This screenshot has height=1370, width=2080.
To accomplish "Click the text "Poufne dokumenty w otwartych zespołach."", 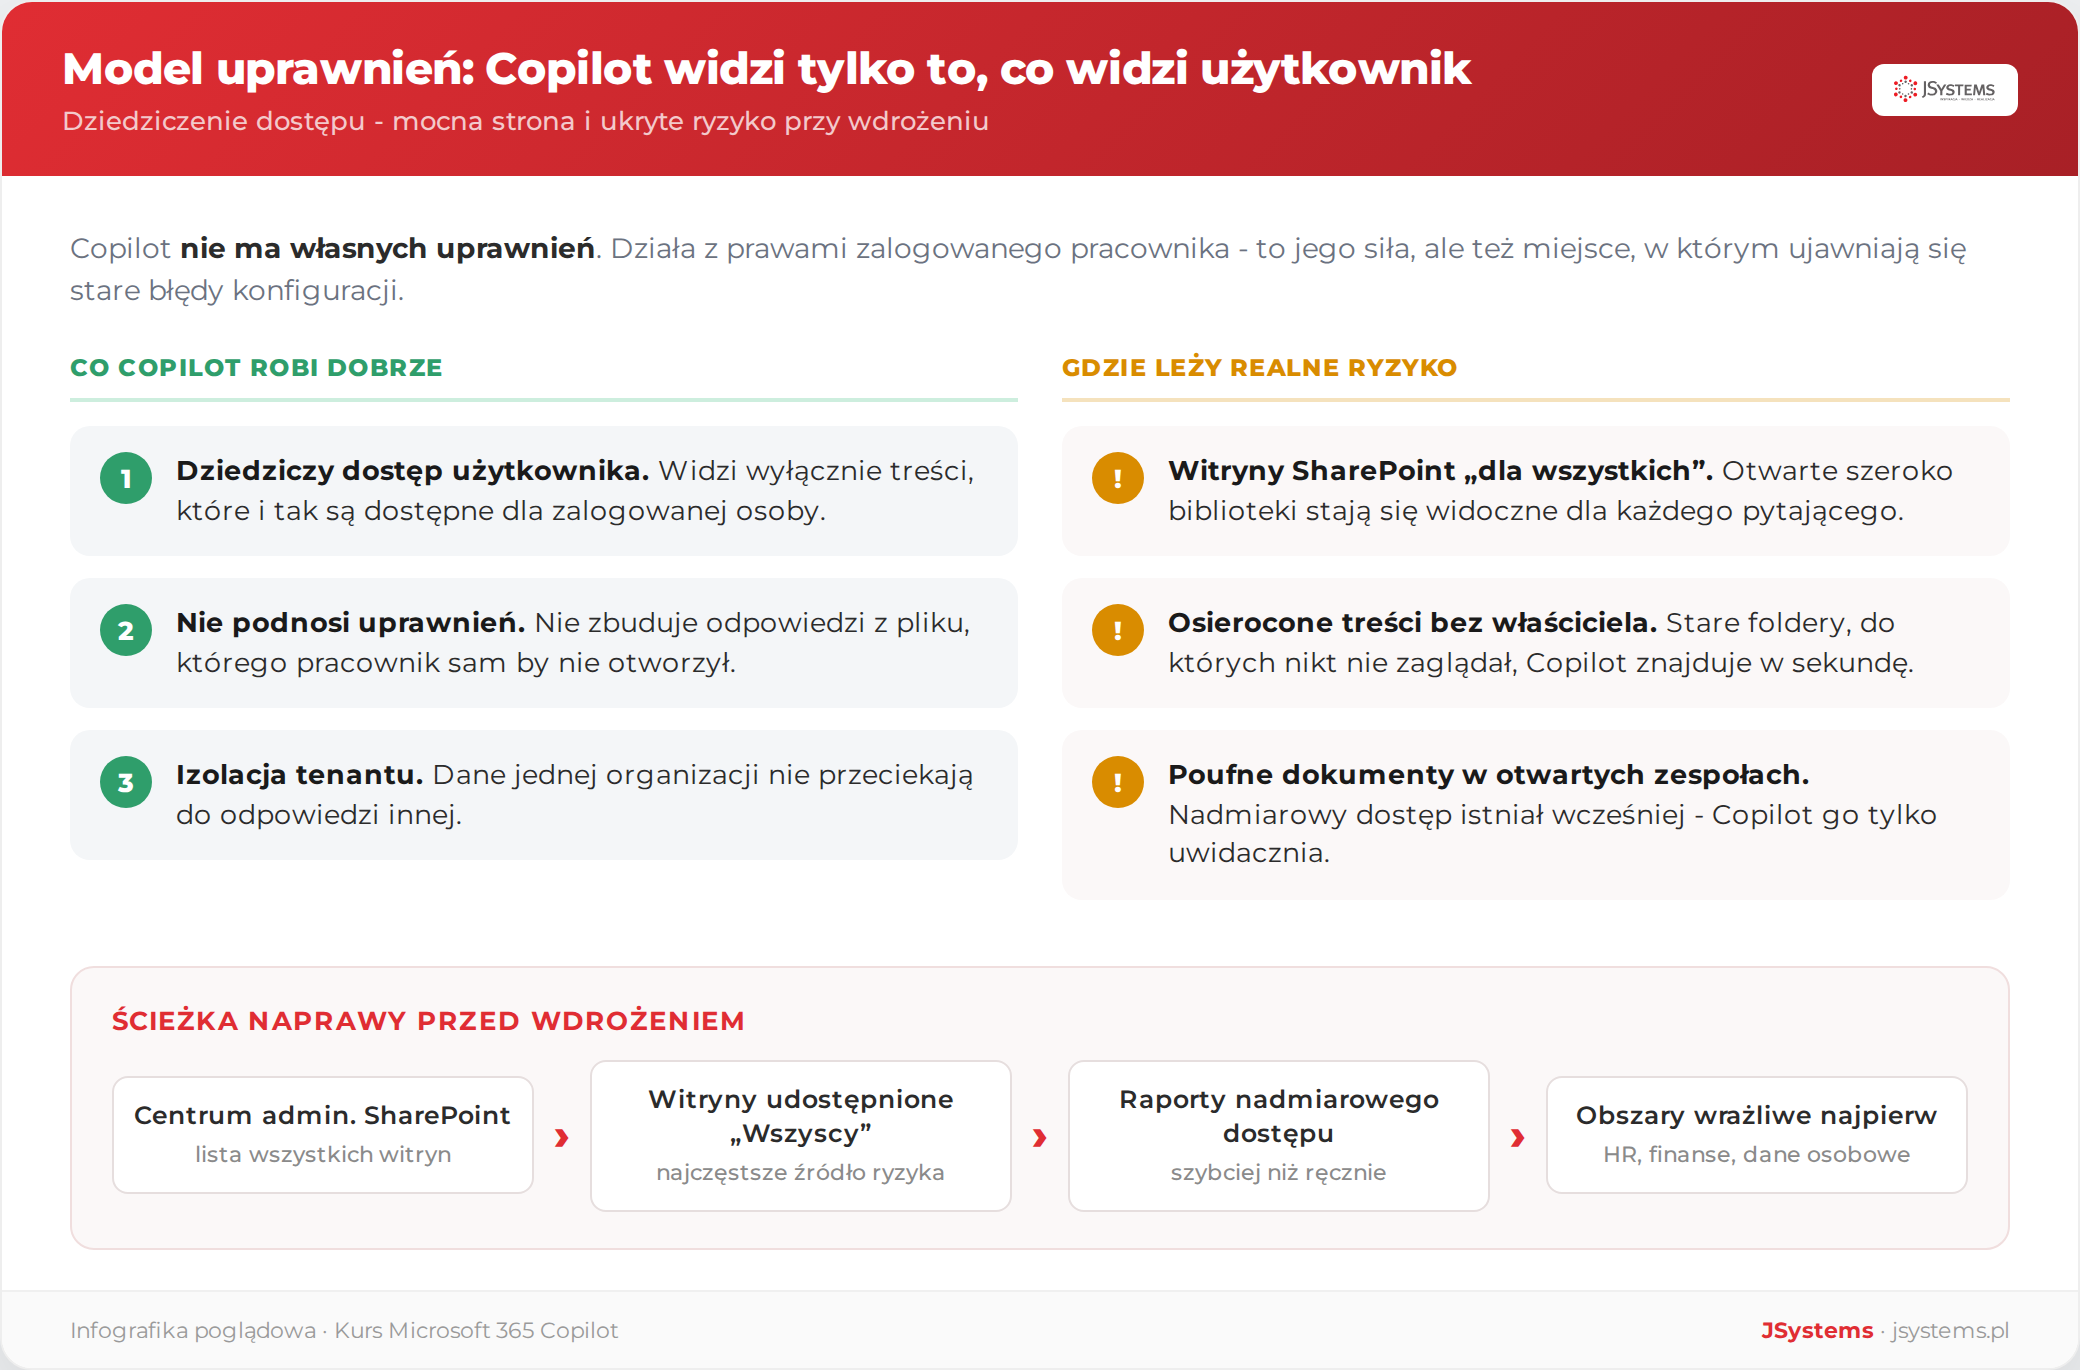I will 1488,775.
